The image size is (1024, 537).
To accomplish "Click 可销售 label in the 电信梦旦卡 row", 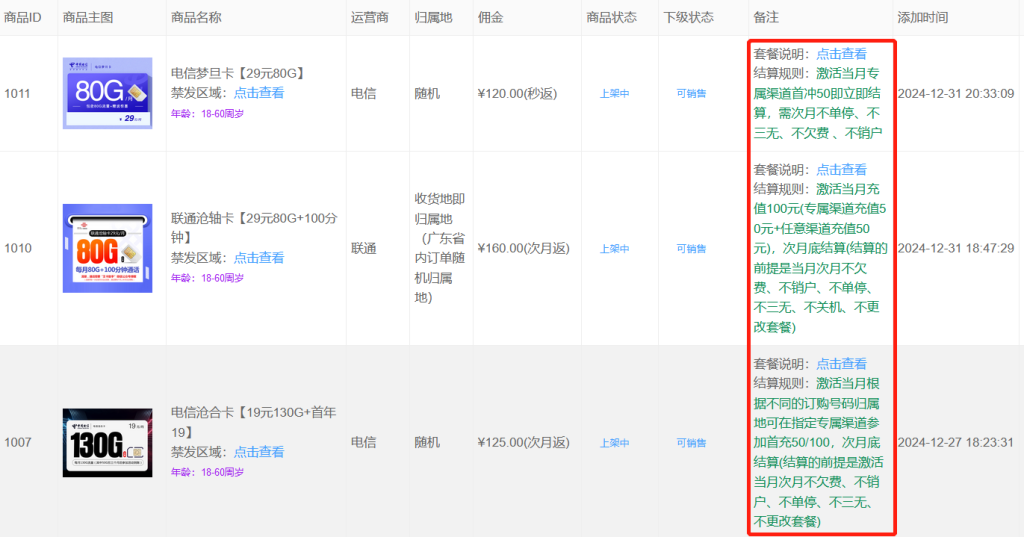I will (691, 94).
